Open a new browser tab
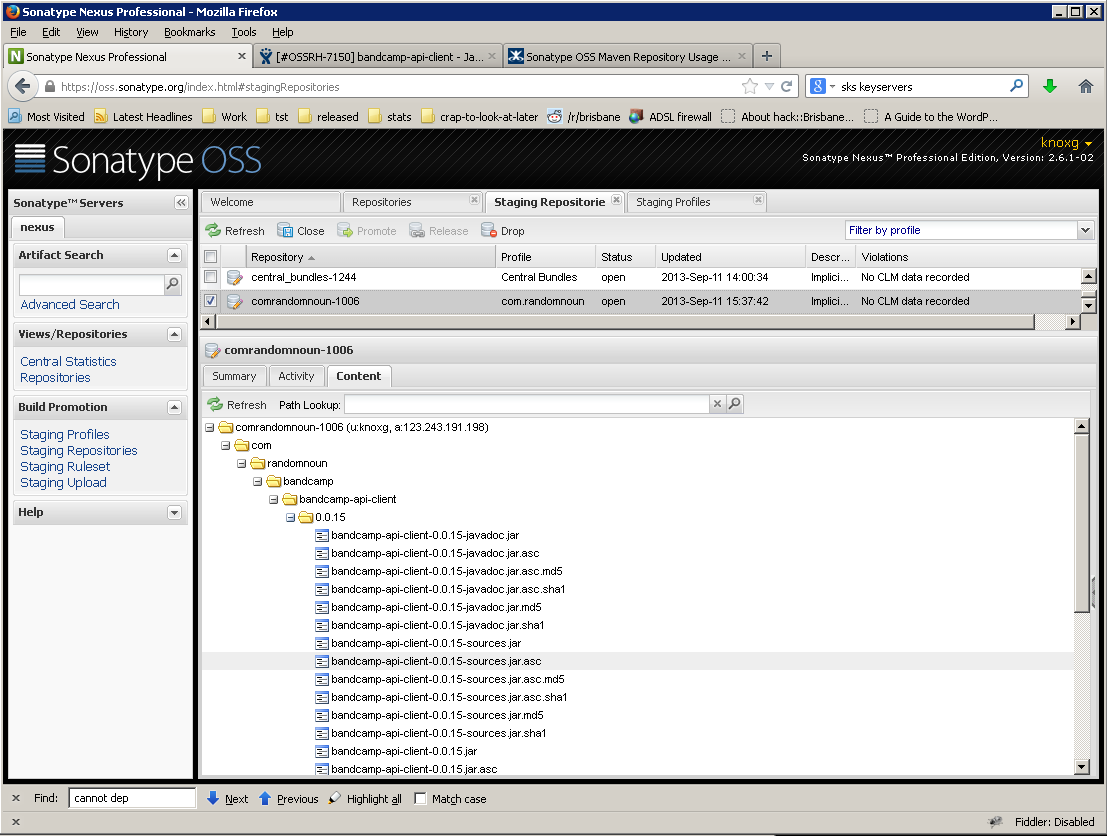Screen dimensions: 1107x836 (x=767, y=56)
